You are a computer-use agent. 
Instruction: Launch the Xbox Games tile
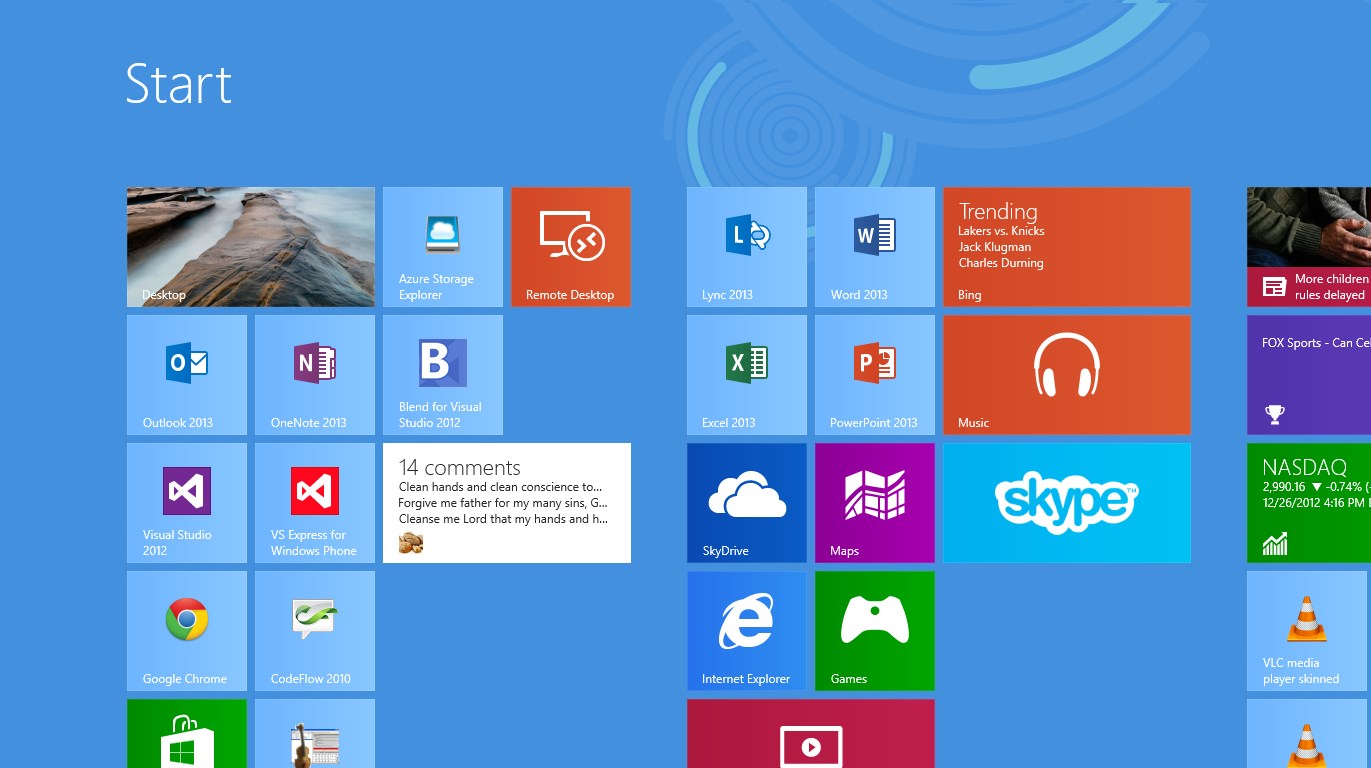[x=875, y=631]
